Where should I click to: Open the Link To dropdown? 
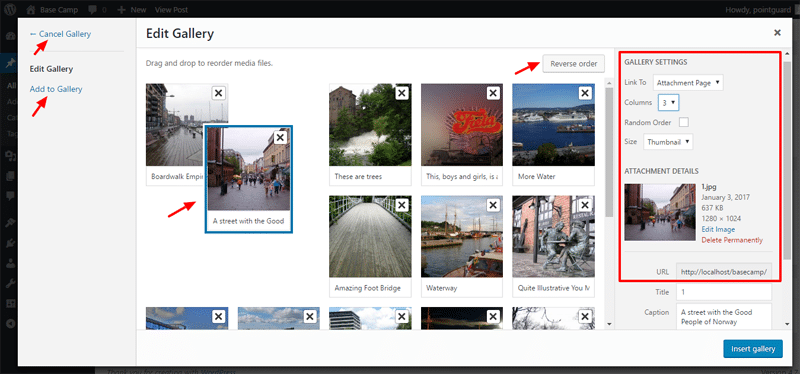click(x=688, y=82)
